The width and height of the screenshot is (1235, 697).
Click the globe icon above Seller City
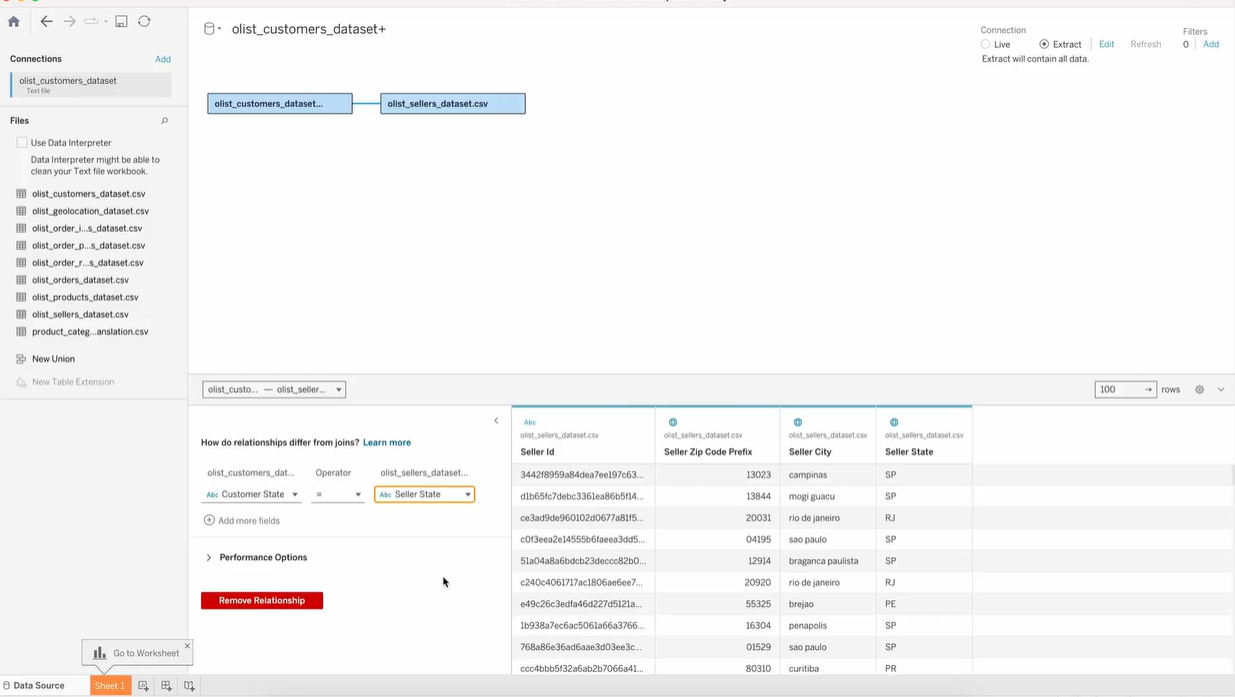(x=797, y=423)
